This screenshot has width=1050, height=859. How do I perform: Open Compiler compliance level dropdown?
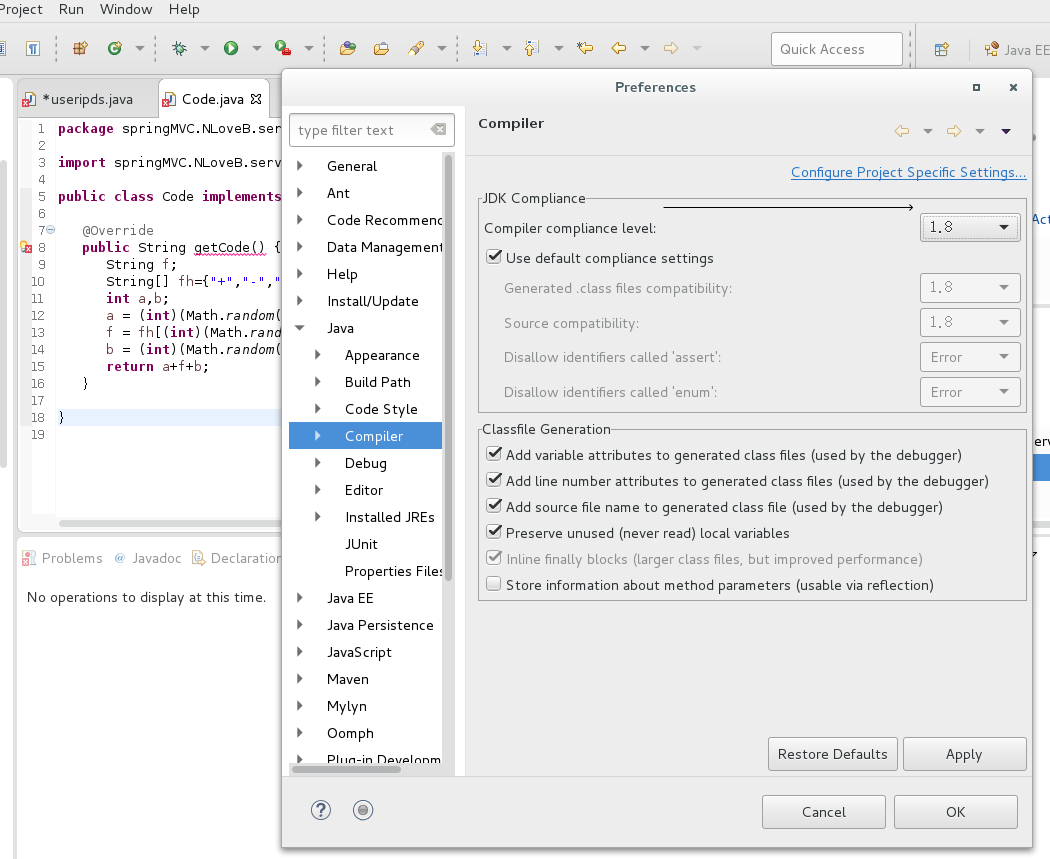point(970,227)
